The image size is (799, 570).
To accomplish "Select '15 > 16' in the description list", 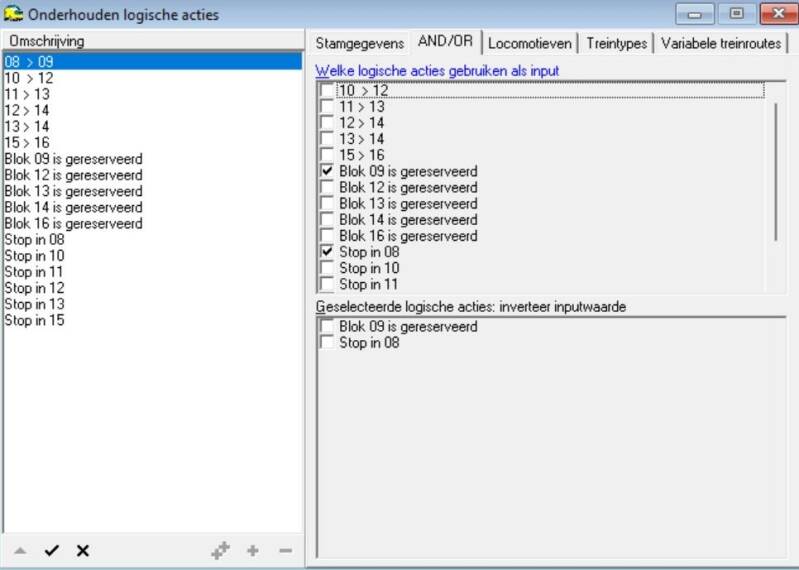I will (x=152, y=143).
